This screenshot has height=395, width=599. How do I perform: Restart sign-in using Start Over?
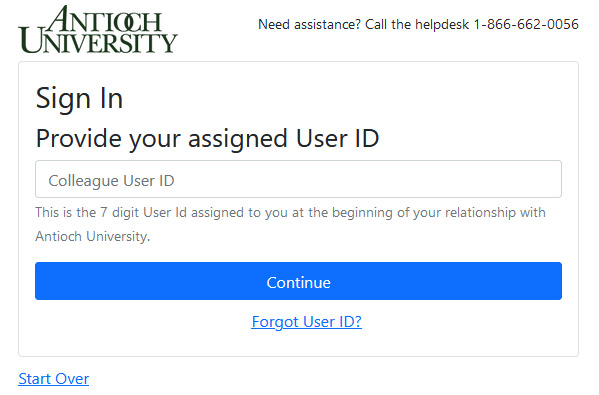click(53, 379)
